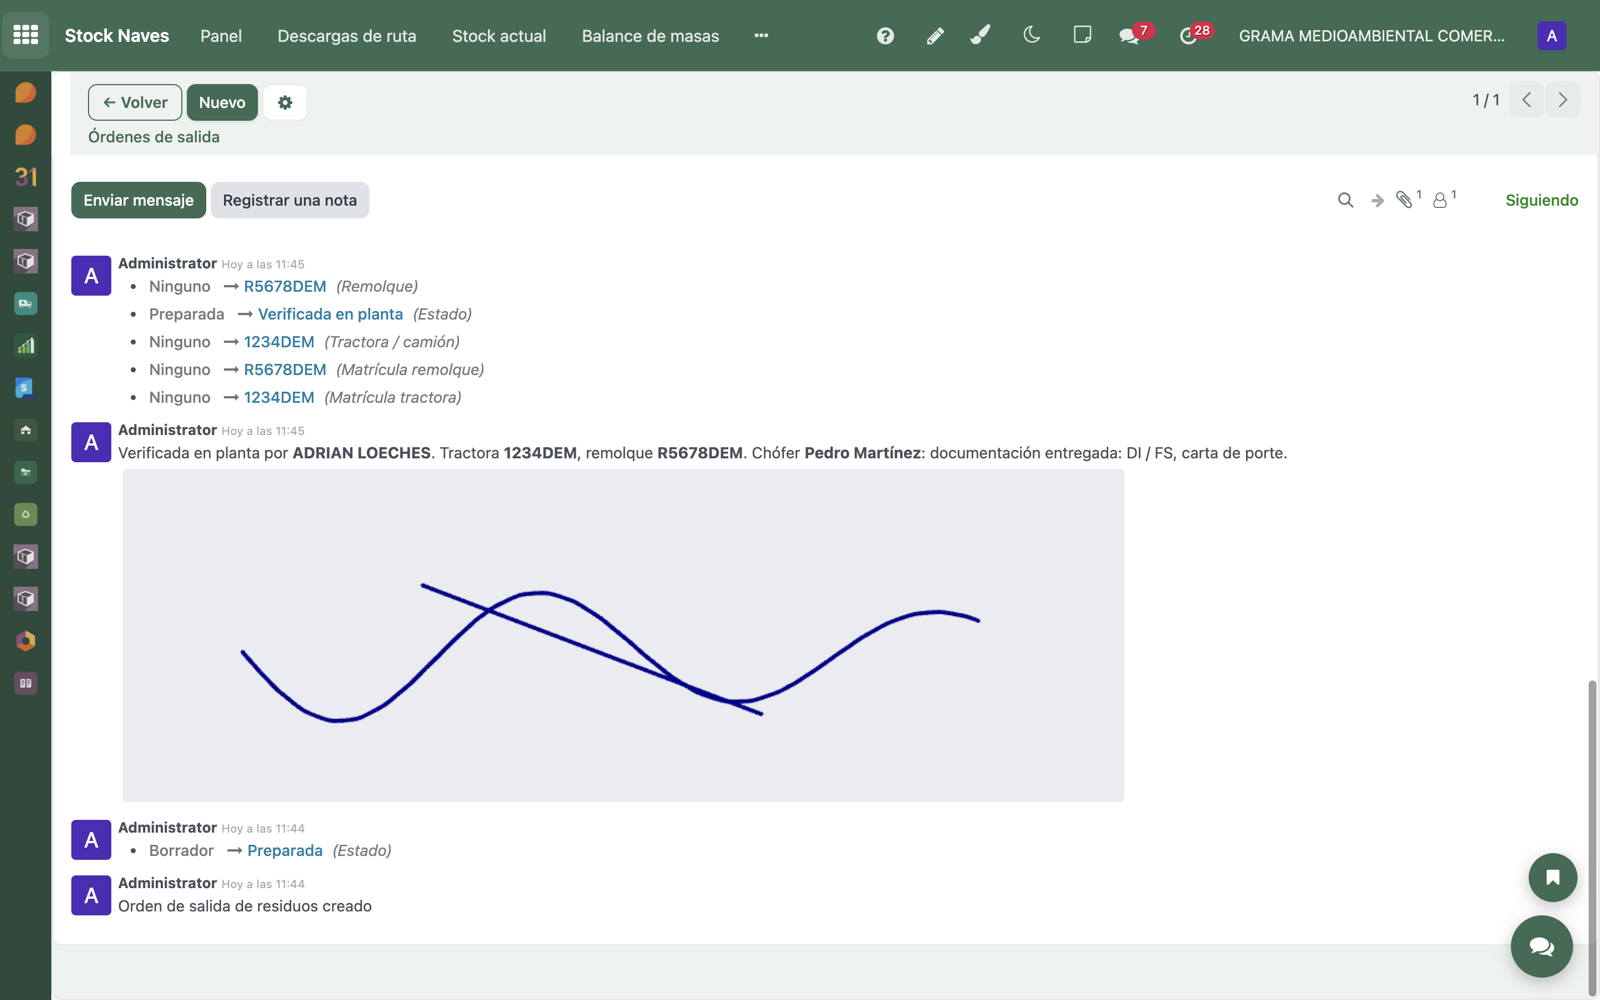
Task: Show followers list icon
Action: (1444, 199)
